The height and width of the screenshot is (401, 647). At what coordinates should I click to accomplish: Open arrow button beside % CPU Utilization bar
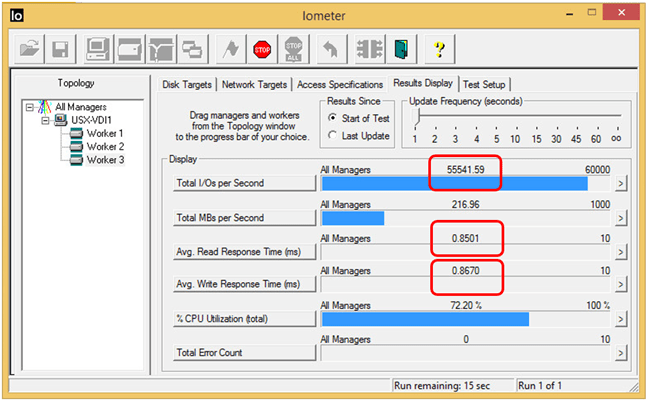[x=621, y=319]
